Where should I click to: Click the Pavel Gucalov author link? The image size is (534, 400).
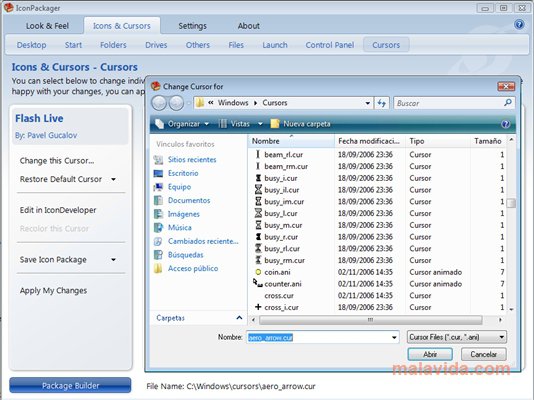click(x=52, y=135)
